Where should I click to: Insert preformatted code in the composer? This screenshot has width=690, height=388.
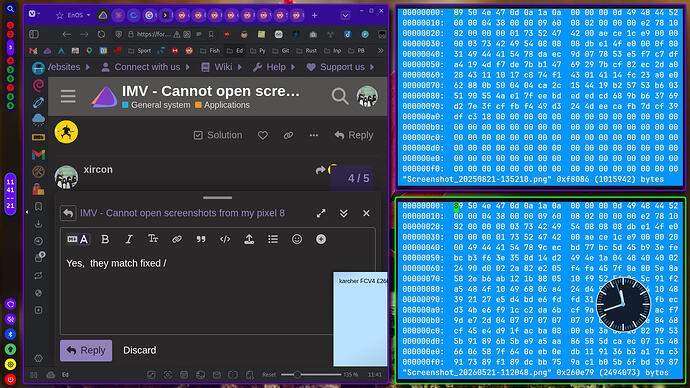[225, 239]
